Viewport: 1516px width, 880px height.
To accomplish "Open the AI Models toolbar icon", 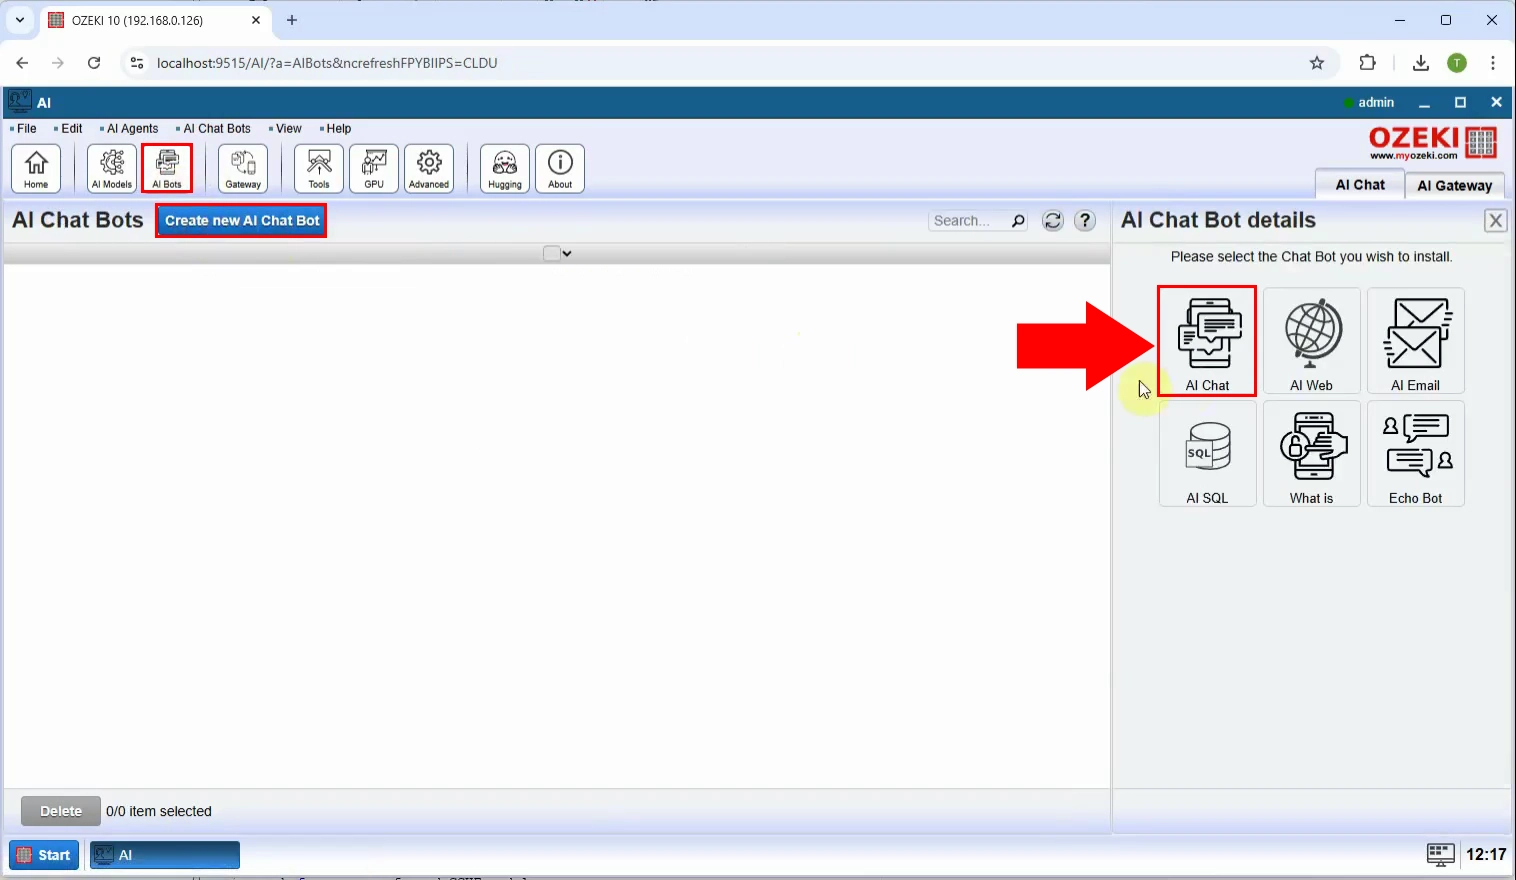I will (x=112, y=168).
